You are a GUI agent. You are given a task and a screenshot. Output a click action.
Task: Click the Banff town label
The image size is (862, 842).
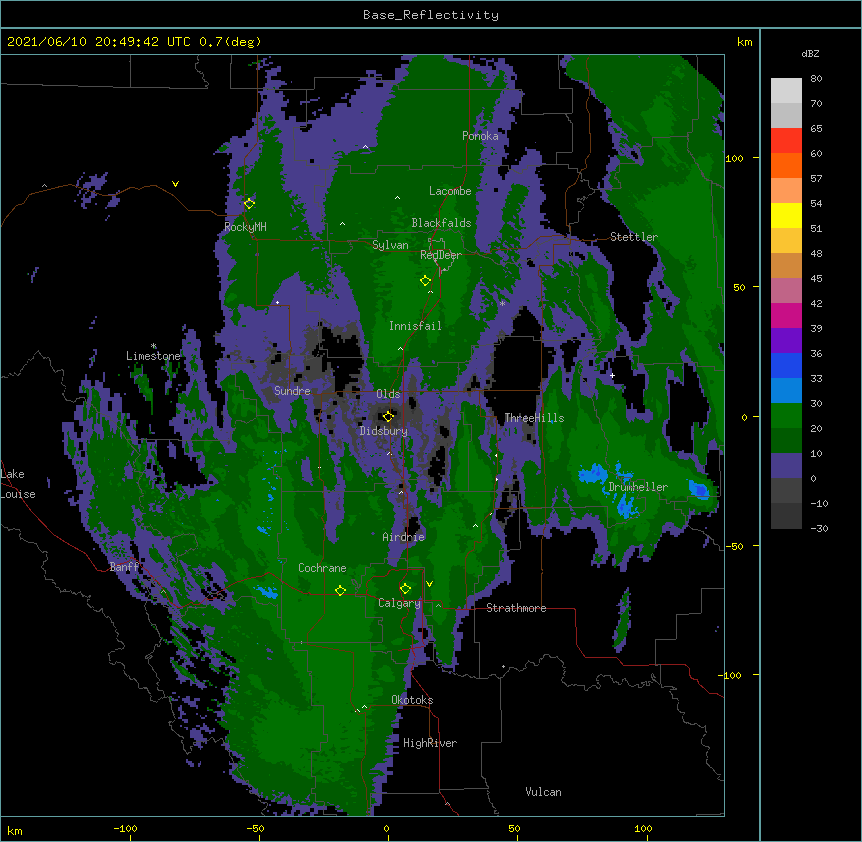124,567
